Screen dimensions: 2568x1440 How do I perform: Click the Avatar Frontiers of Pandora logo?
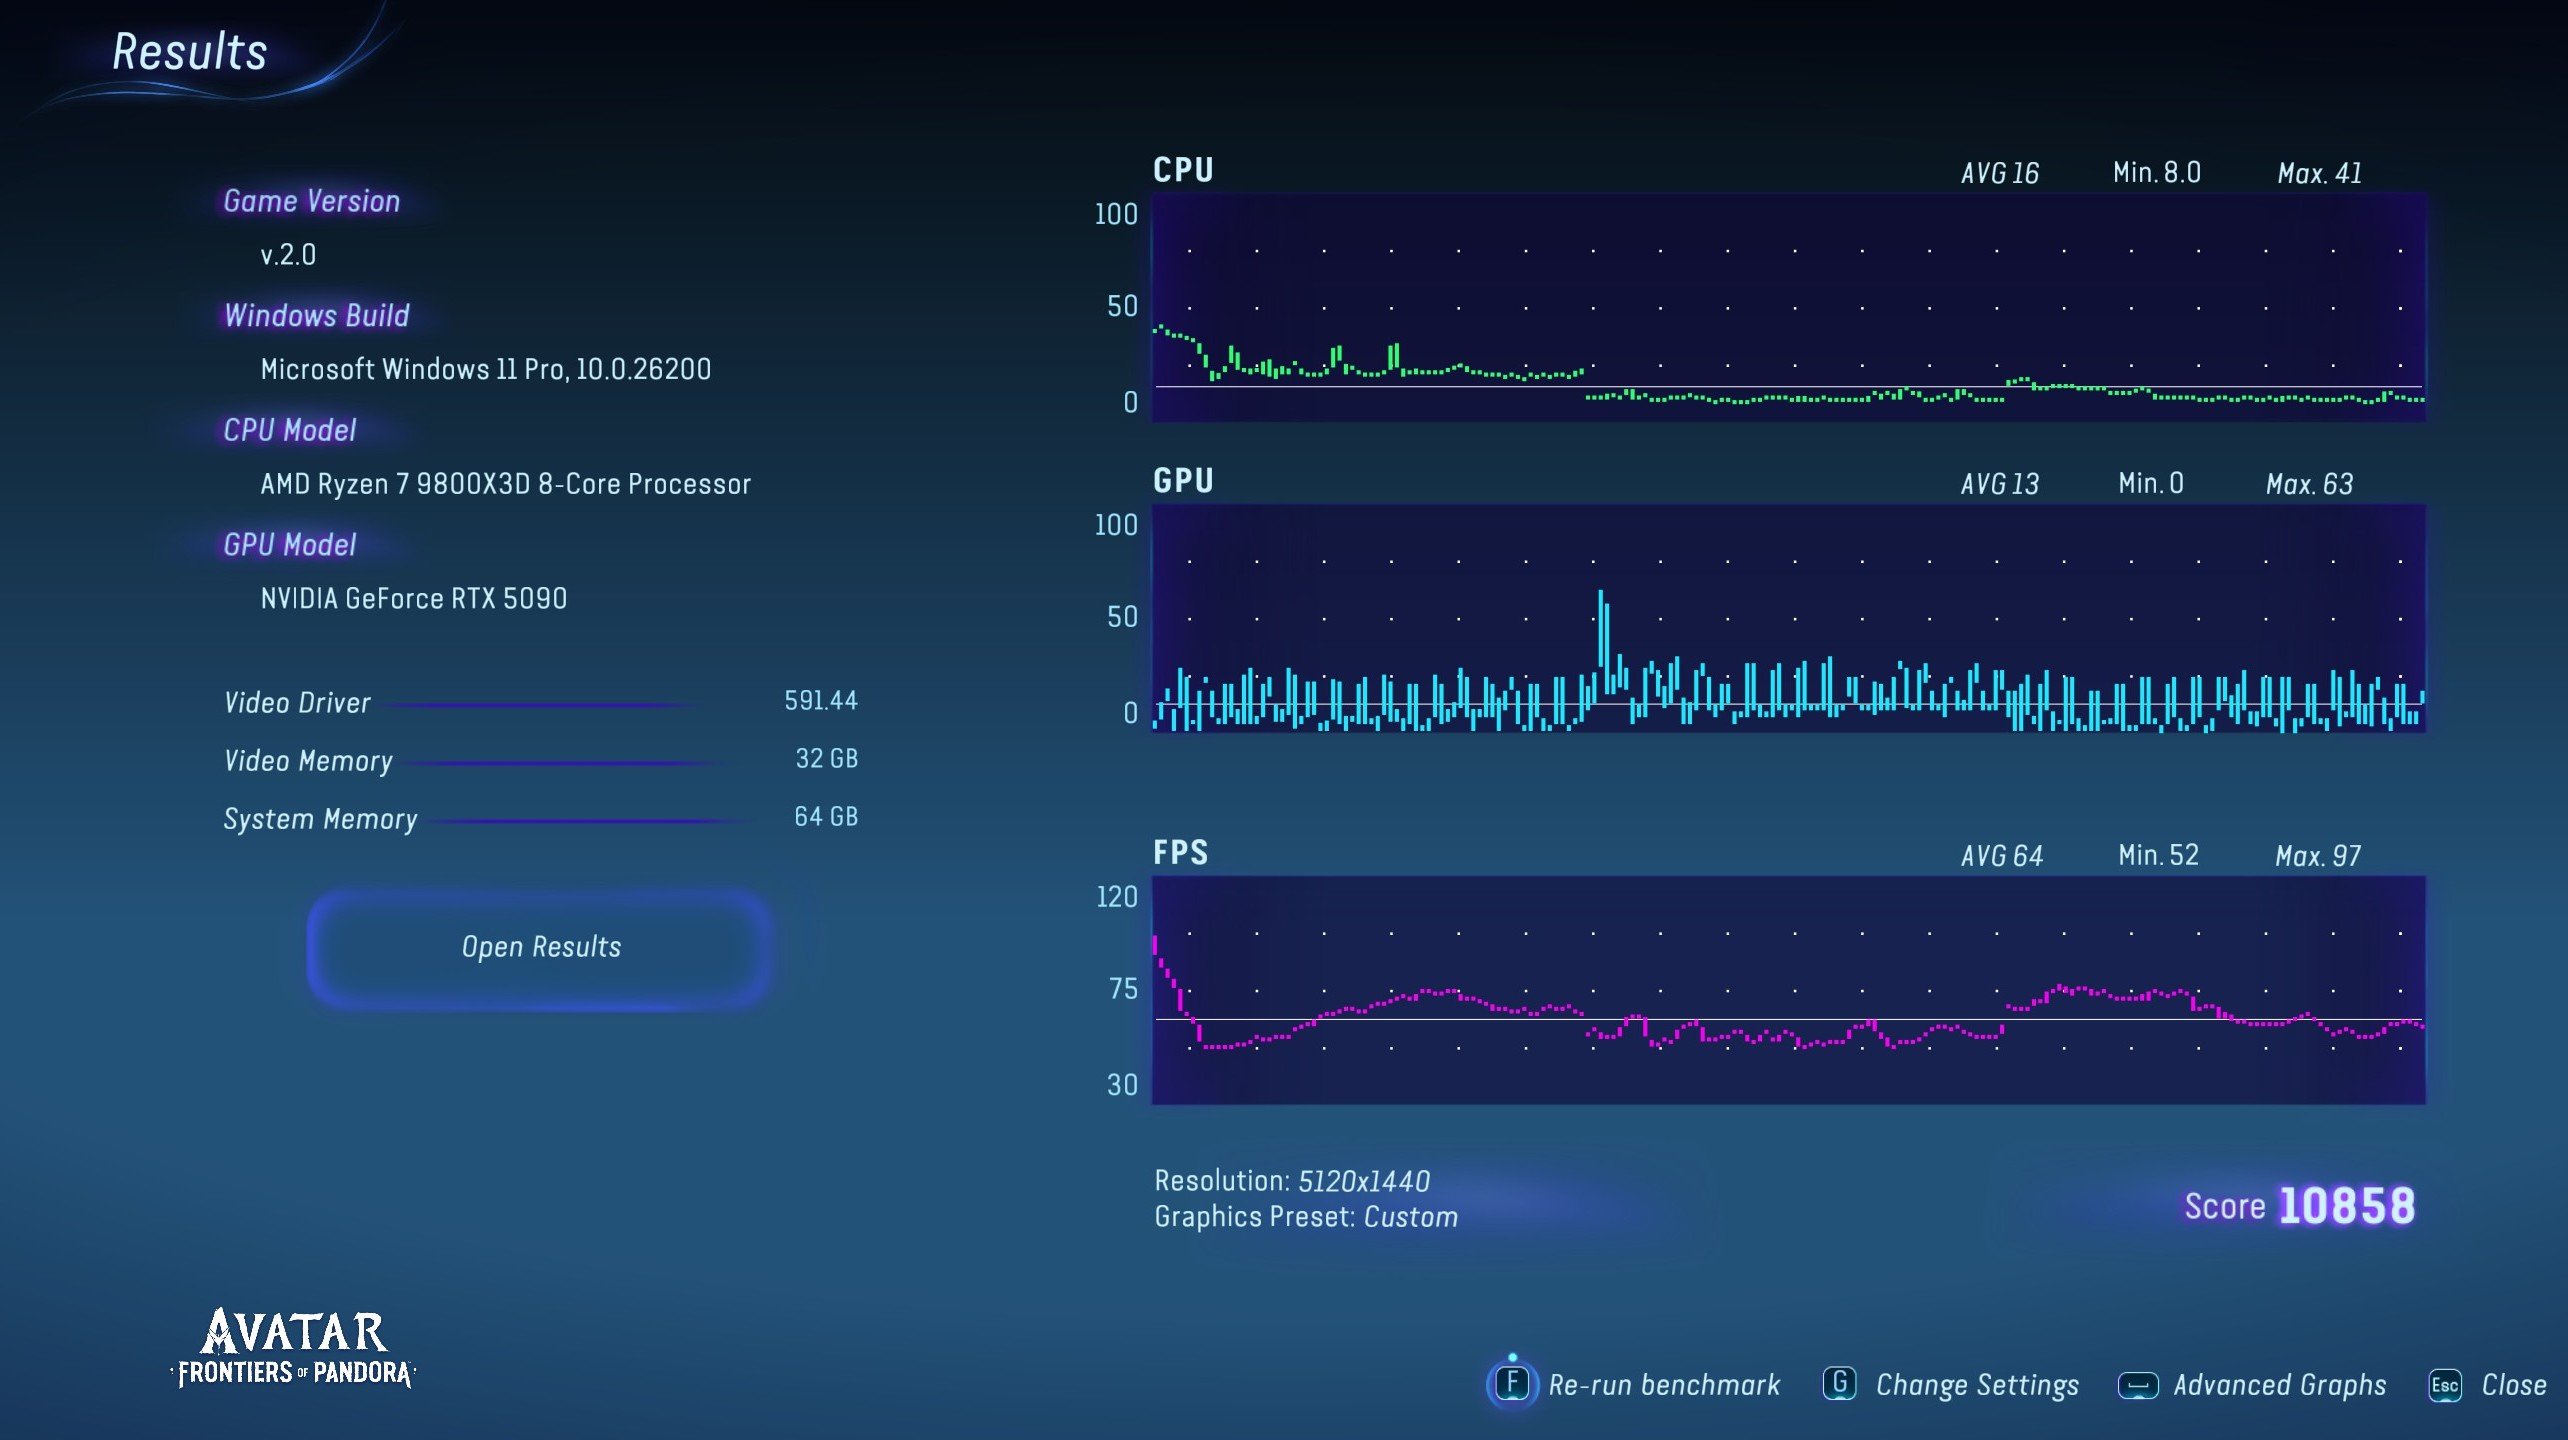click(x=293, y=1348)
